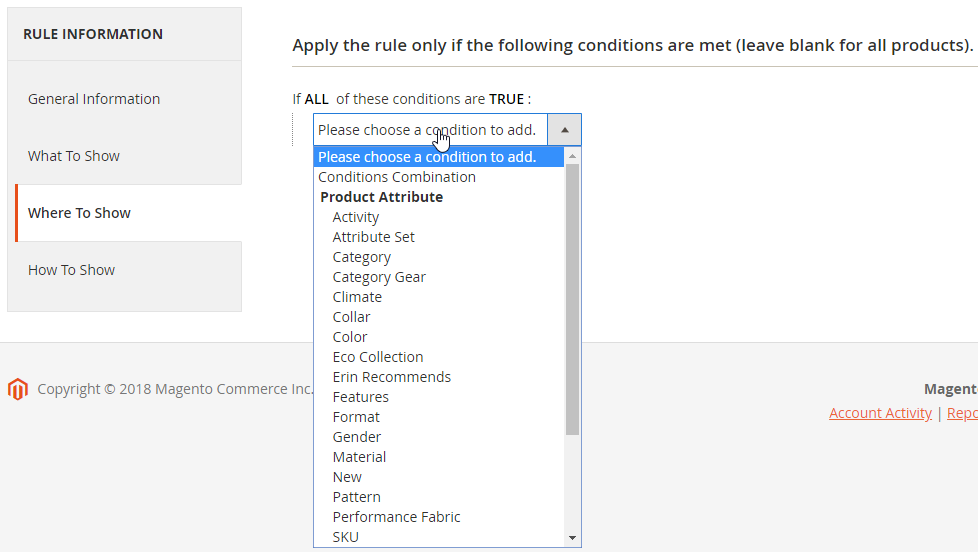Screen dimensions: 978x552
Task: Choose Eco Collection in the list
Action: (378, 357)
